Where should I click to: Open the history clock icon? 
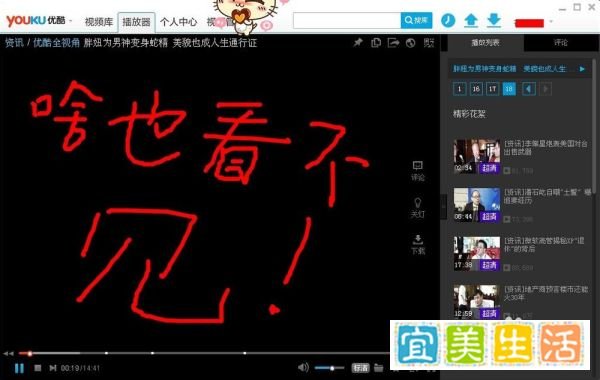pos(448,20)
